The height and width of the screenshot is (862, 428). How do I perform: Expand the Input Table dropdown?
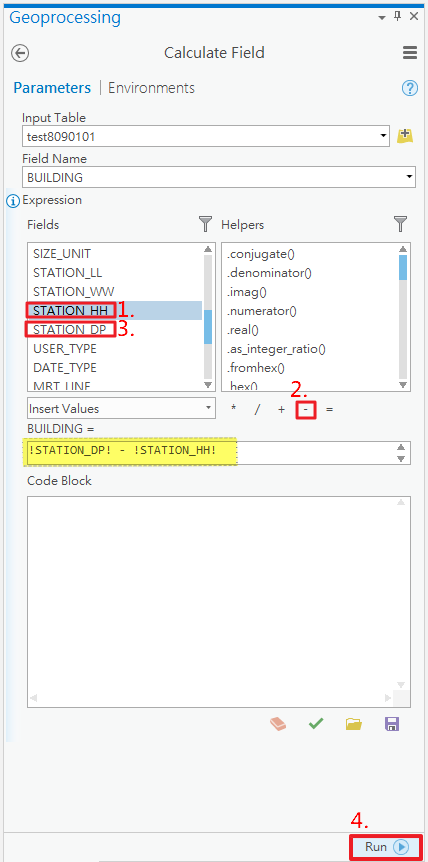pos(382,136)
